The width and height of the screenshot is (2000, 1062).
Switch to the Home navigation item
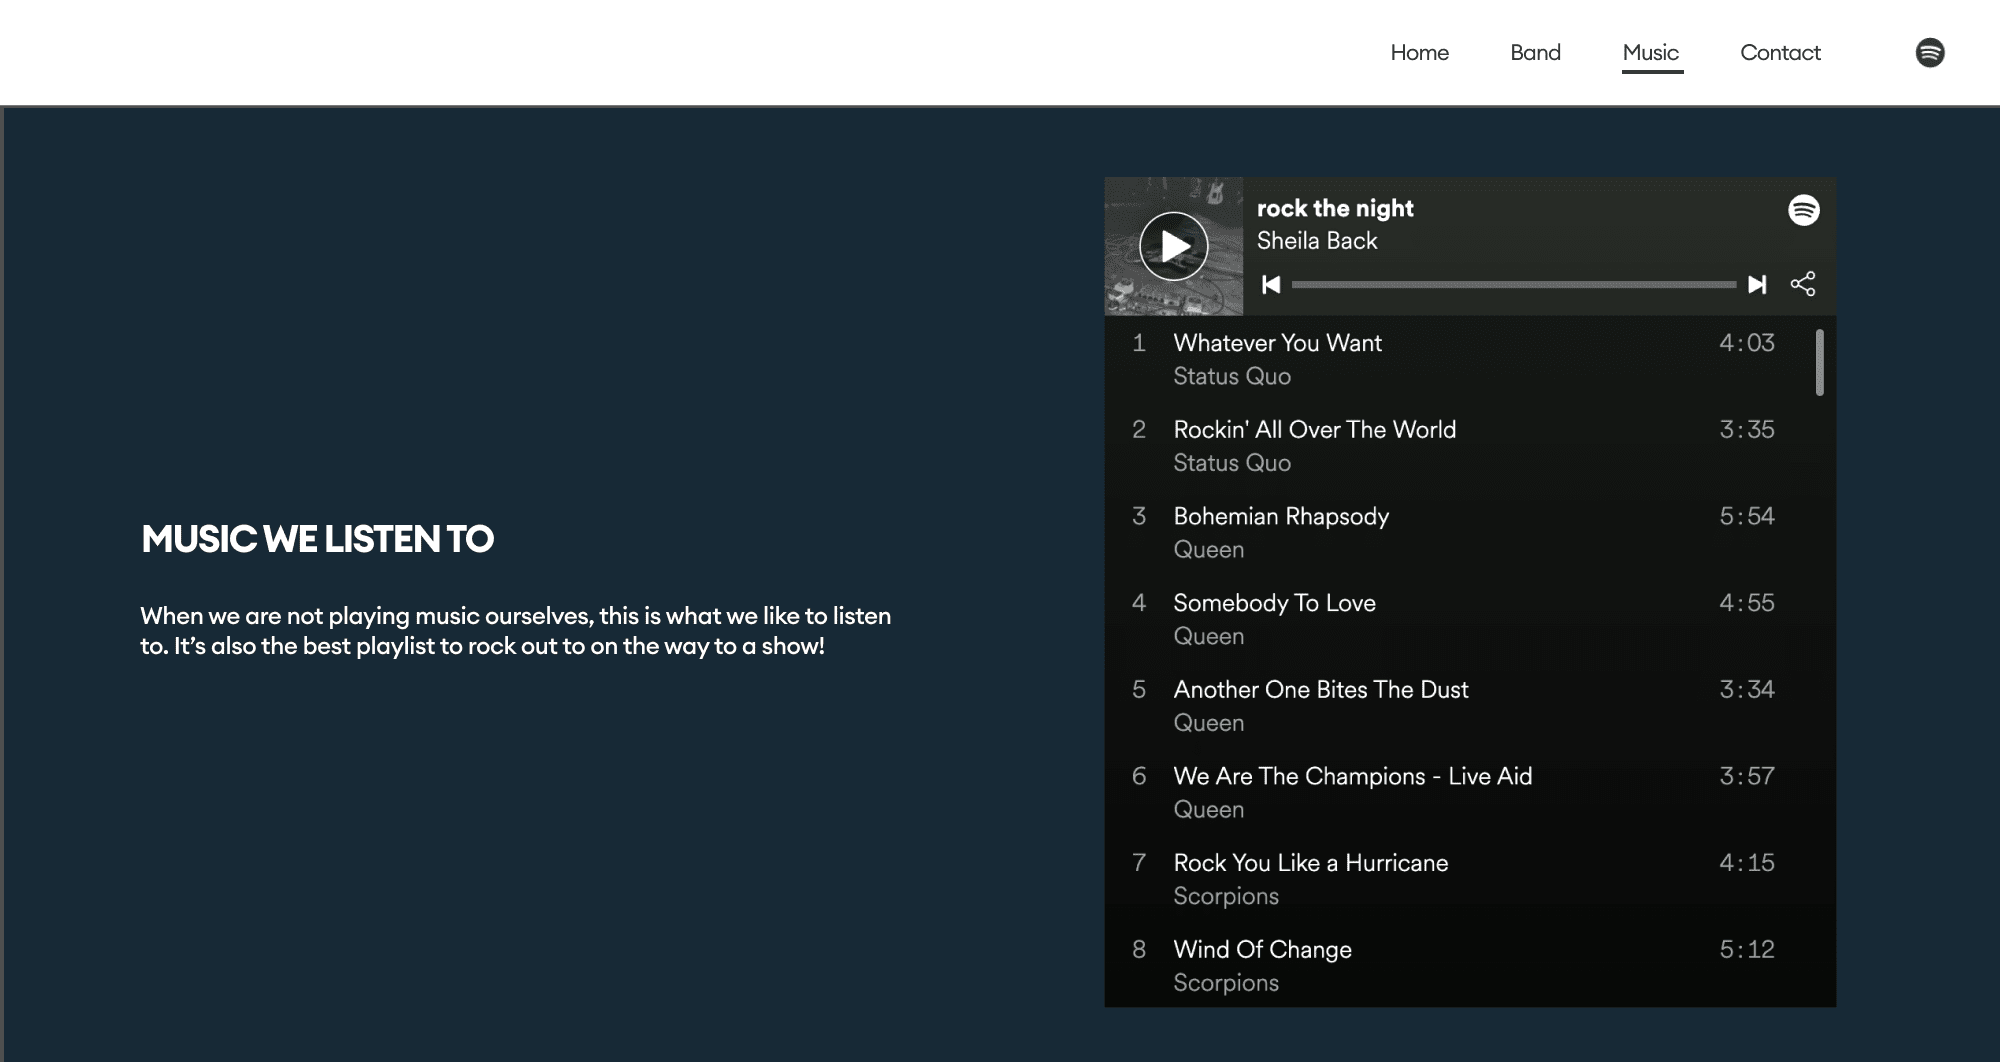point(1420,52)
